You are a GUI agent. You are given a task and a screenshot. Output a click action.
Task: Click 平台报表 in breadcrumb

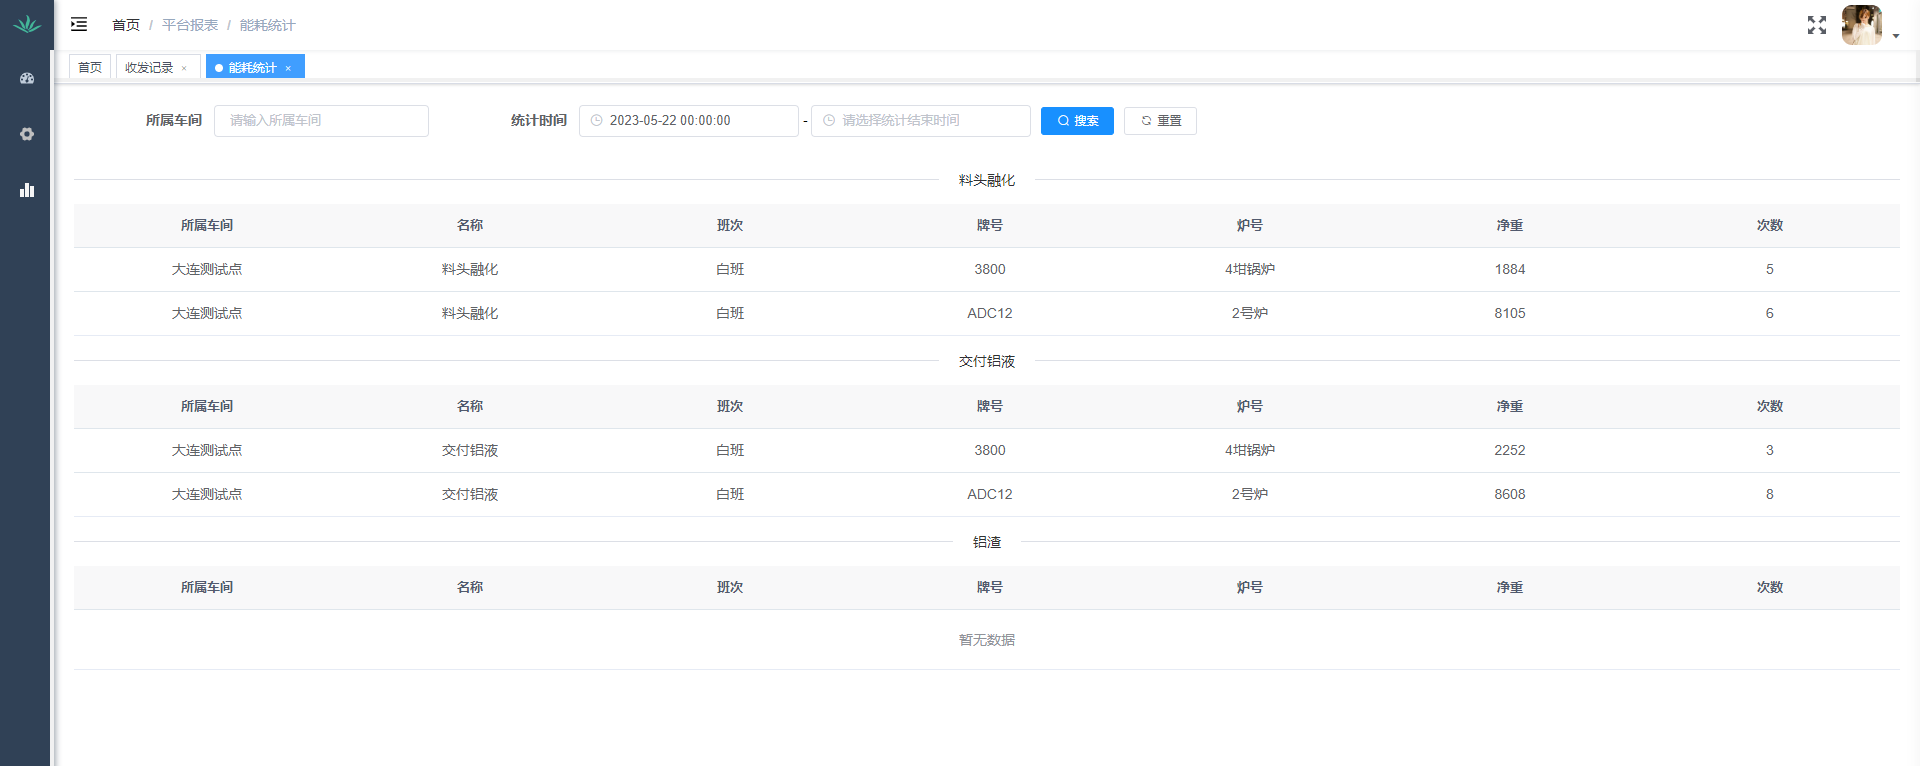(x=190, y=25)
